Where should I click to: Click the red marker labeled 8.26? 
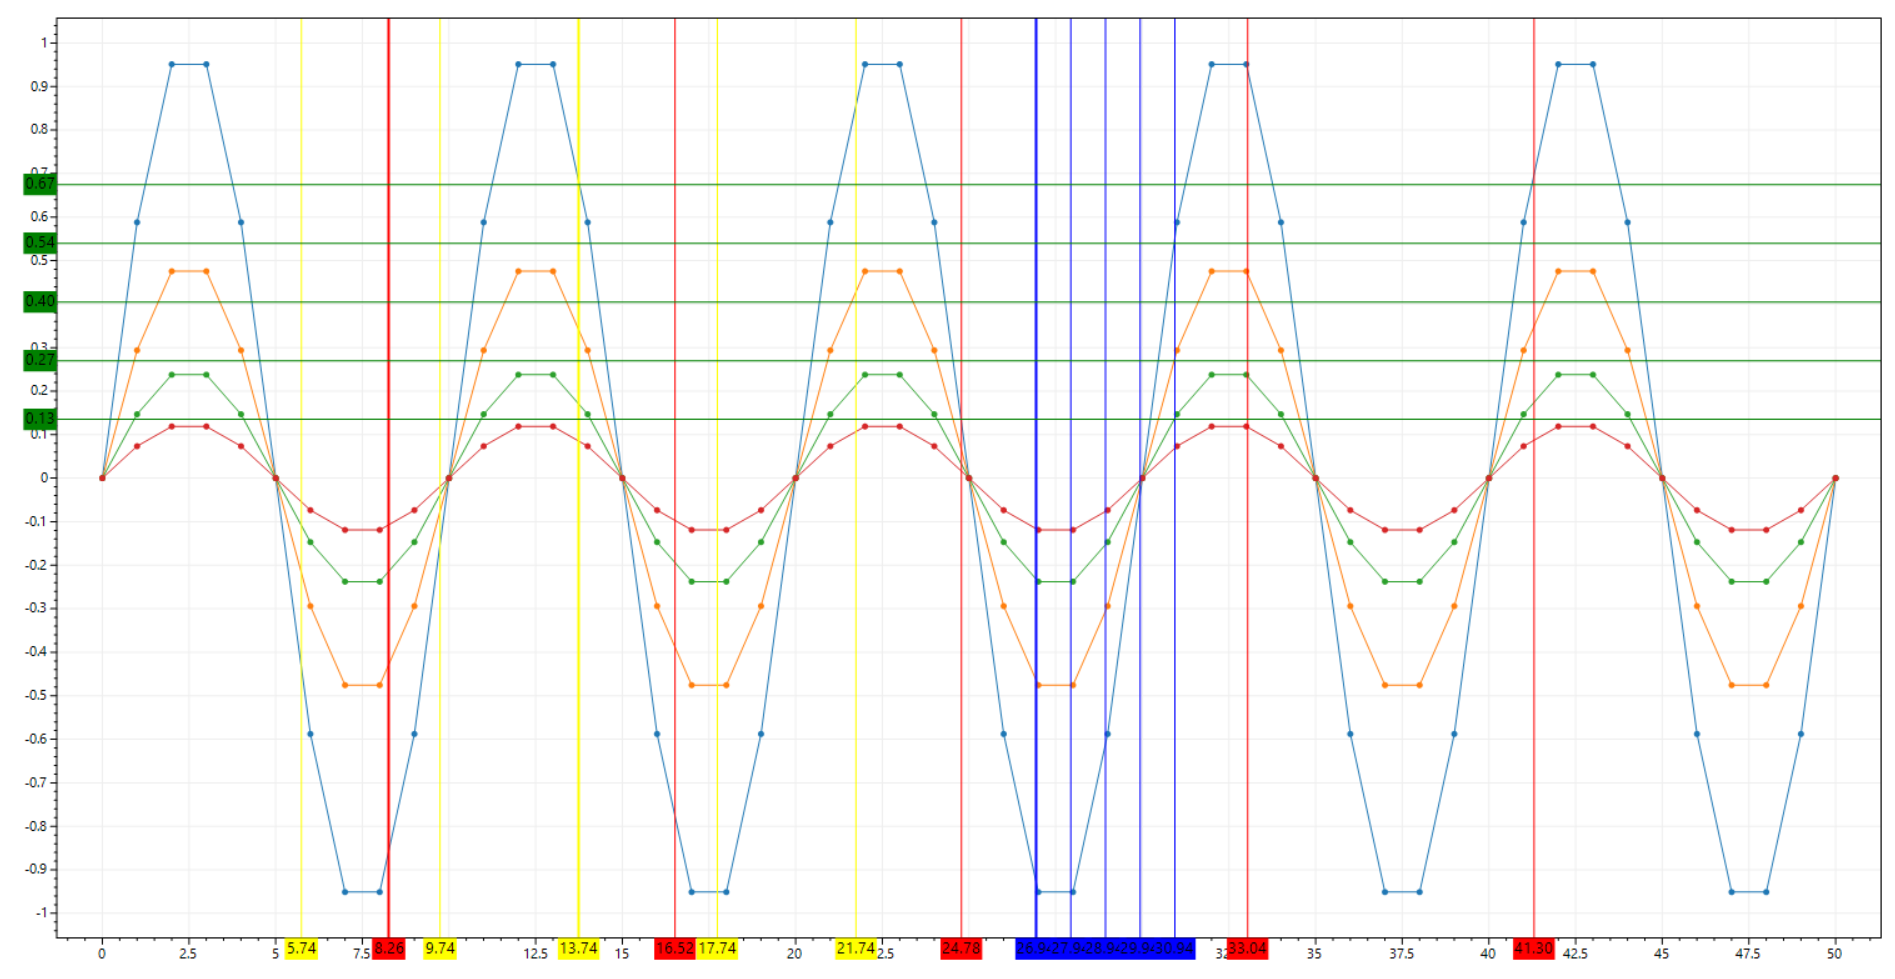(389, 946)
